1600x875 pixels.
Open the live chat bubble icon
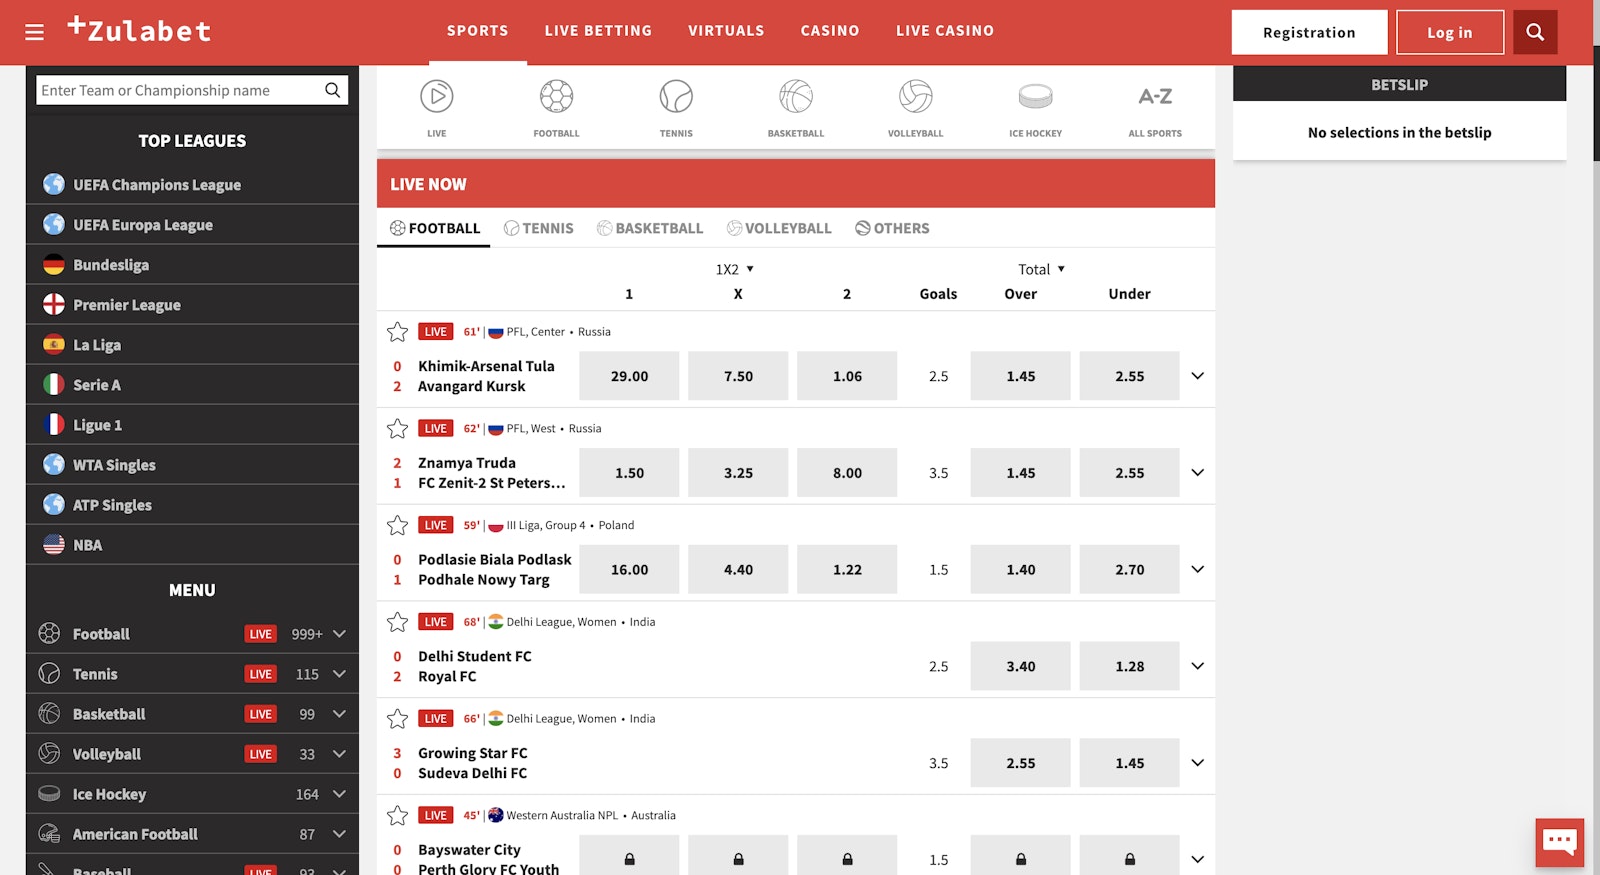pos(1559,841)
